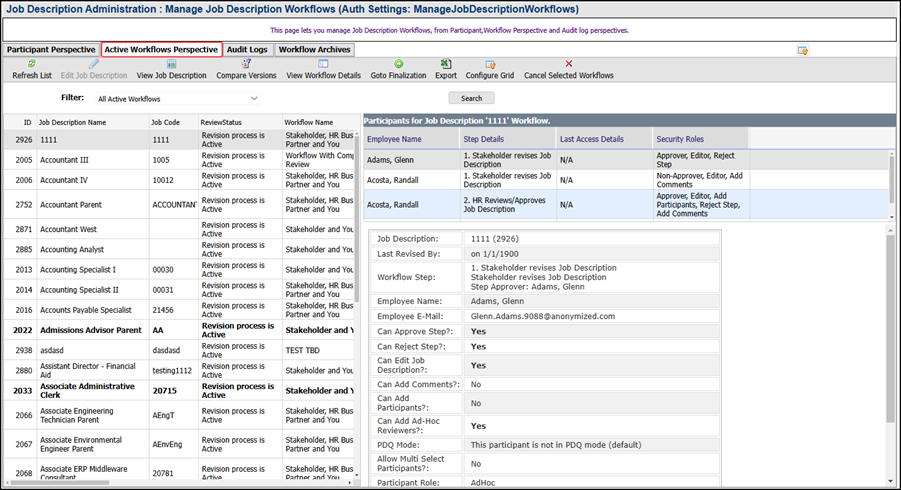This screenshot has height=490, width=901.
Task: Select the Associate Administrative Clerk row
Action: (x=179, y=391)
